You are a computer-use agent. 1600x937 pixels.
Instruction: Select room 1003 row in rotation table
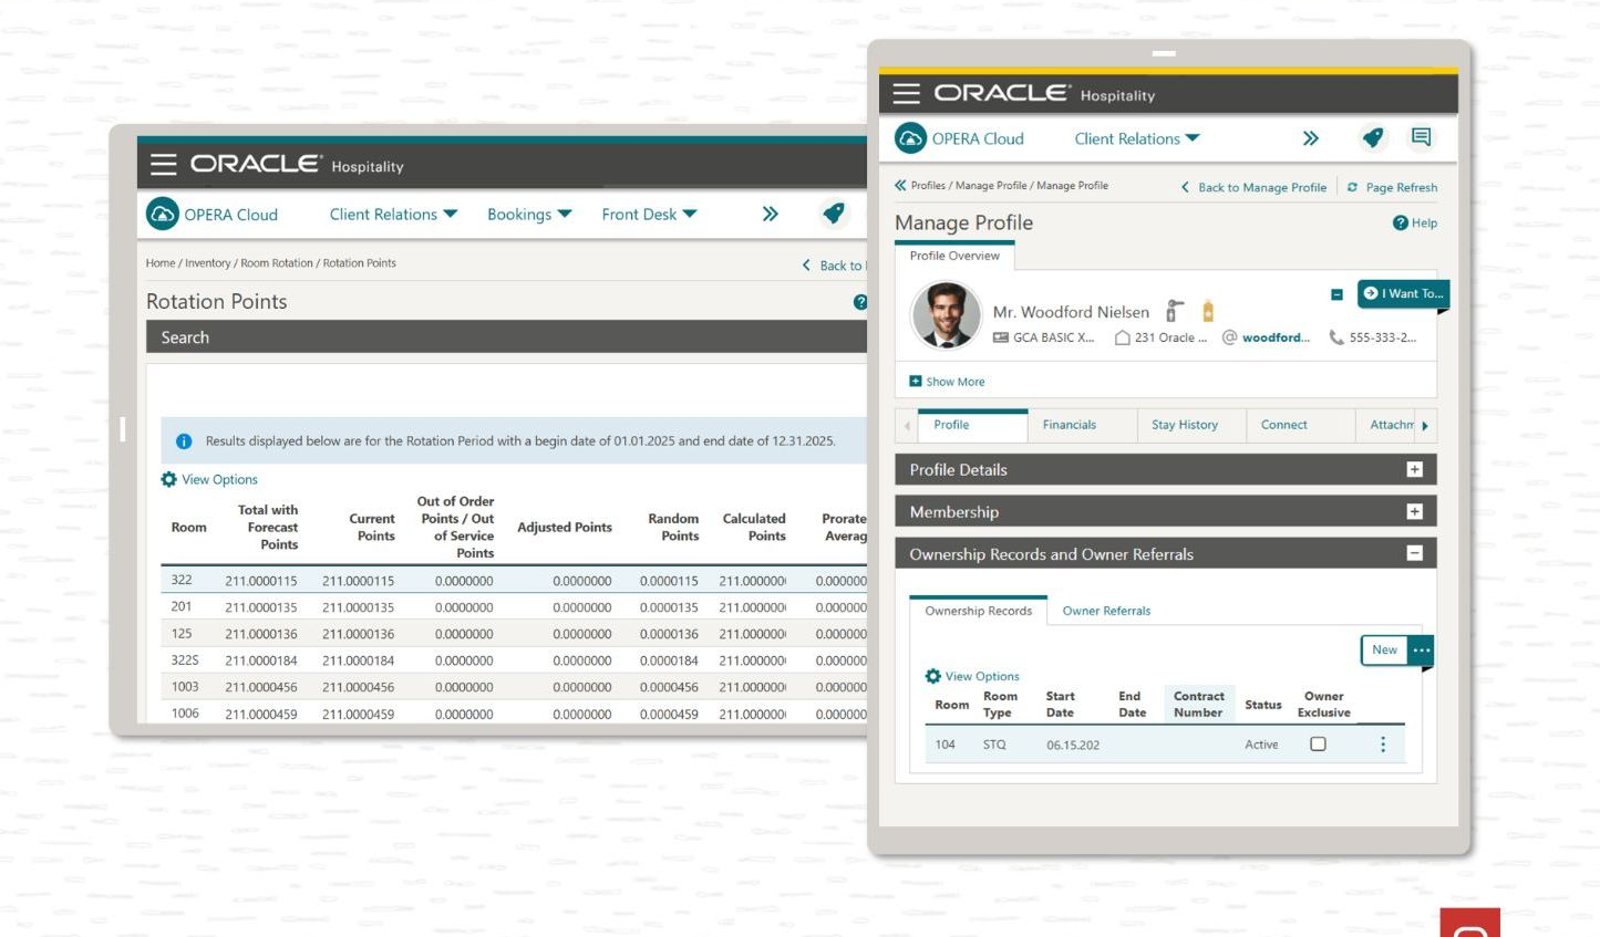coord(514,687)
